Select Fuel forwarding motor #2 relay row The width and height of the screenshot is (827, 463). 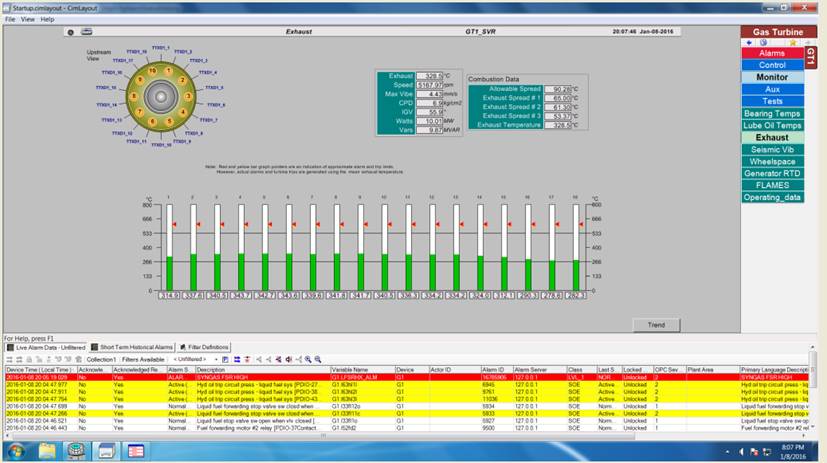407,428
